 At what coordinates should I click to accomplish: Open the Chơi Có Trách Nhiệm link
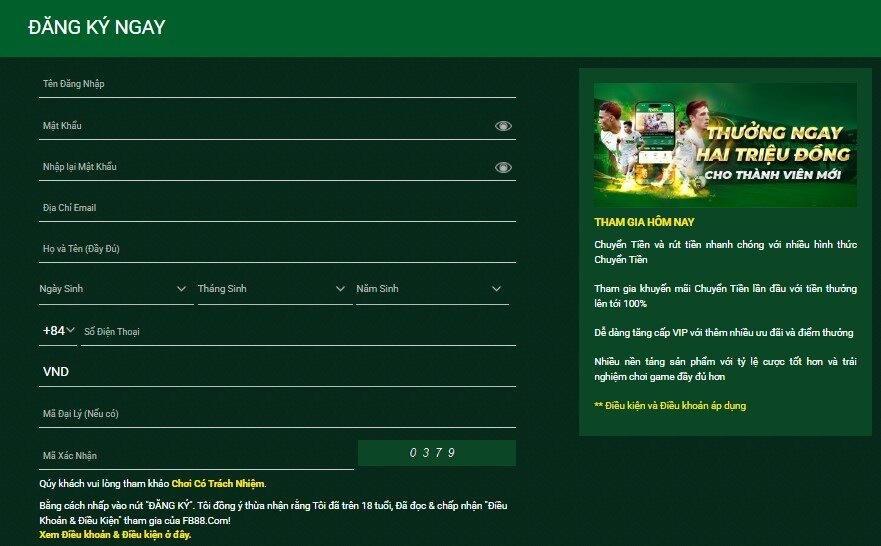point(217,484)
